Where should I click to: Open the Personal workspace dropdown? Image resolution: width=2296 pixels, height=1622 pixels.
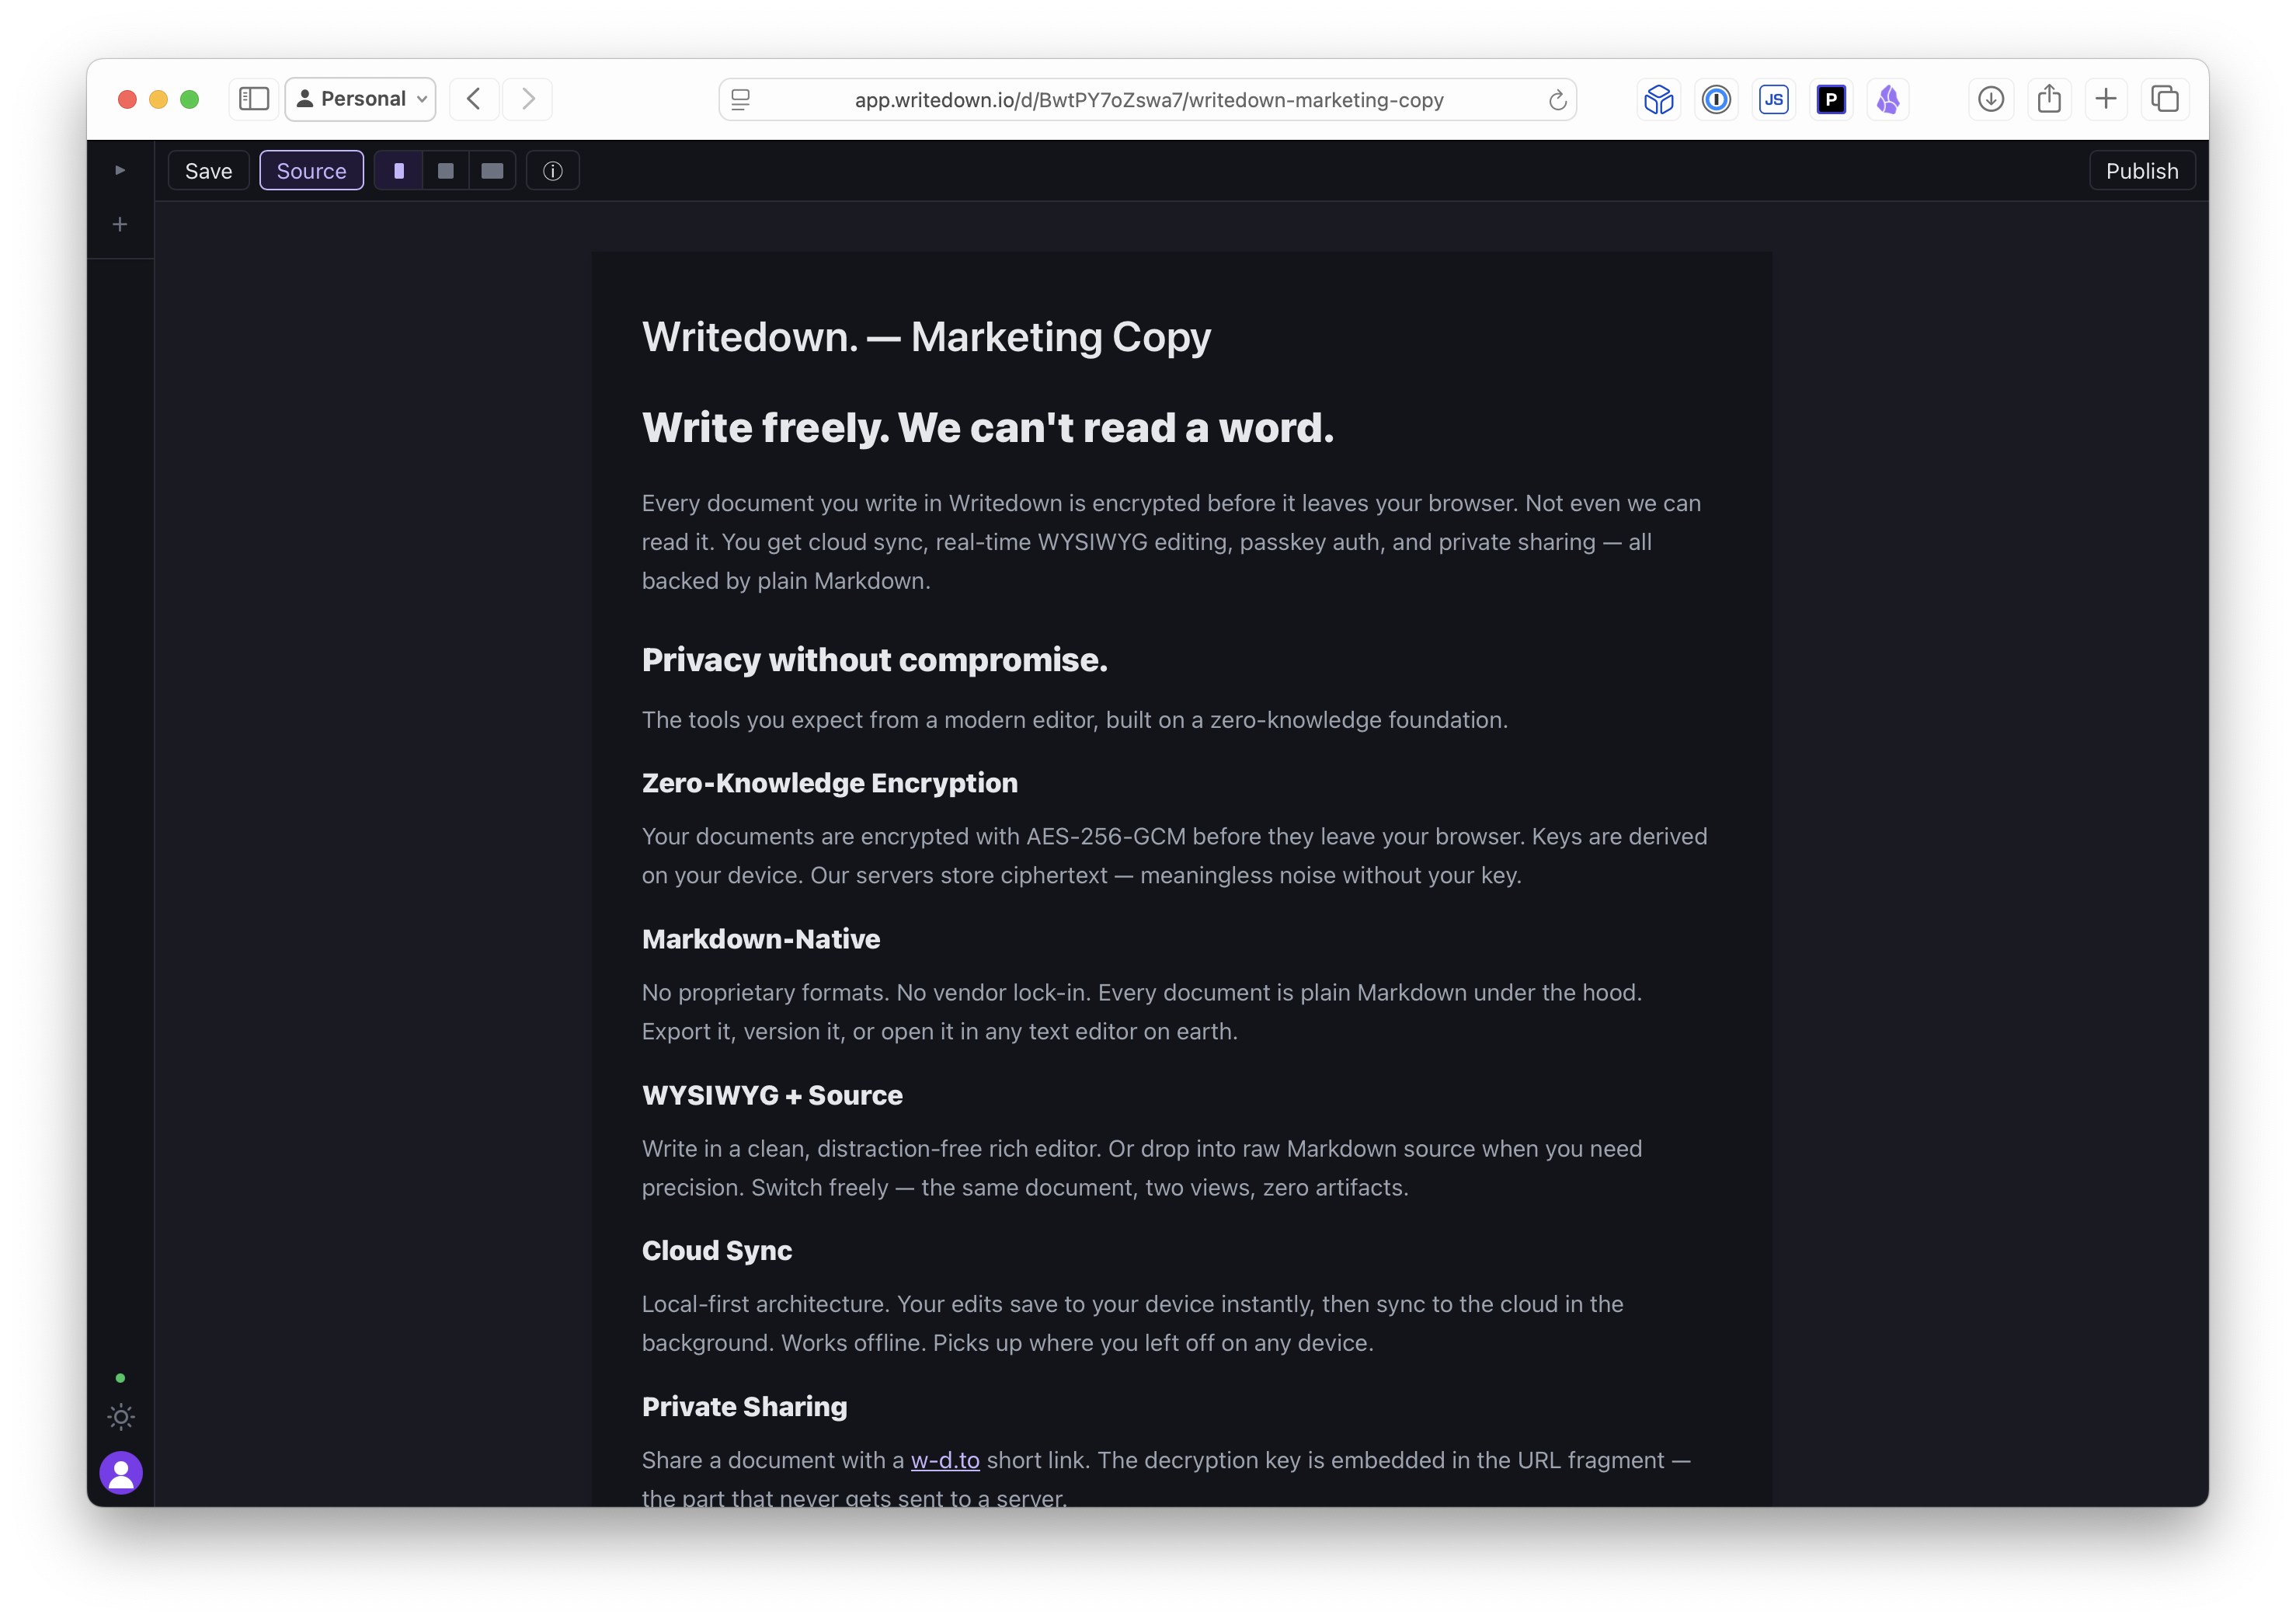(360, 99)
